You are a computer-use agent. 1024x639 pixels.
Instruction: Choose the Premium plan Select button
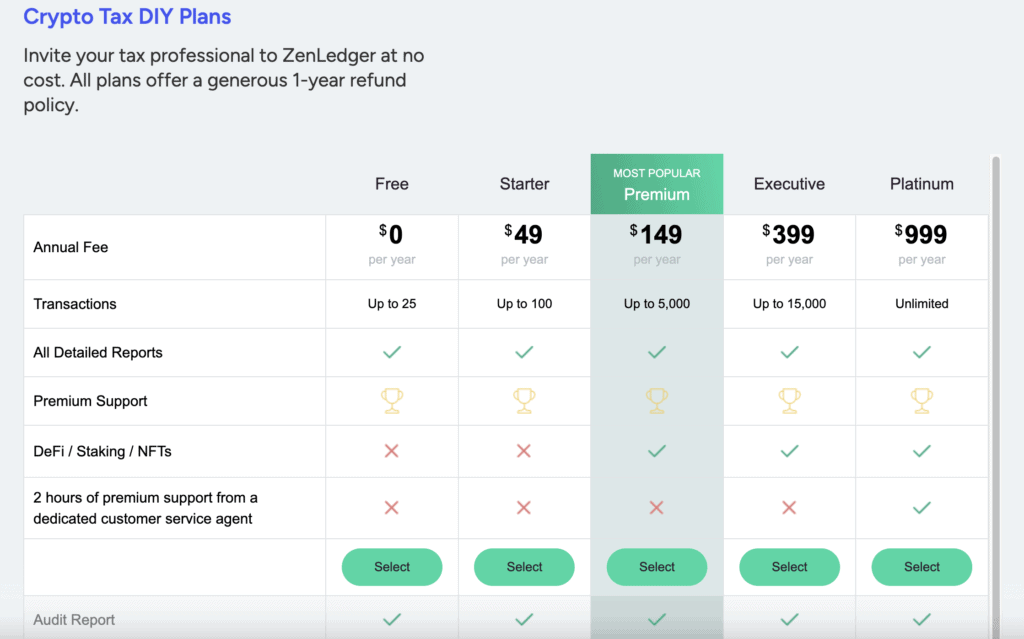tap(656, 566)
